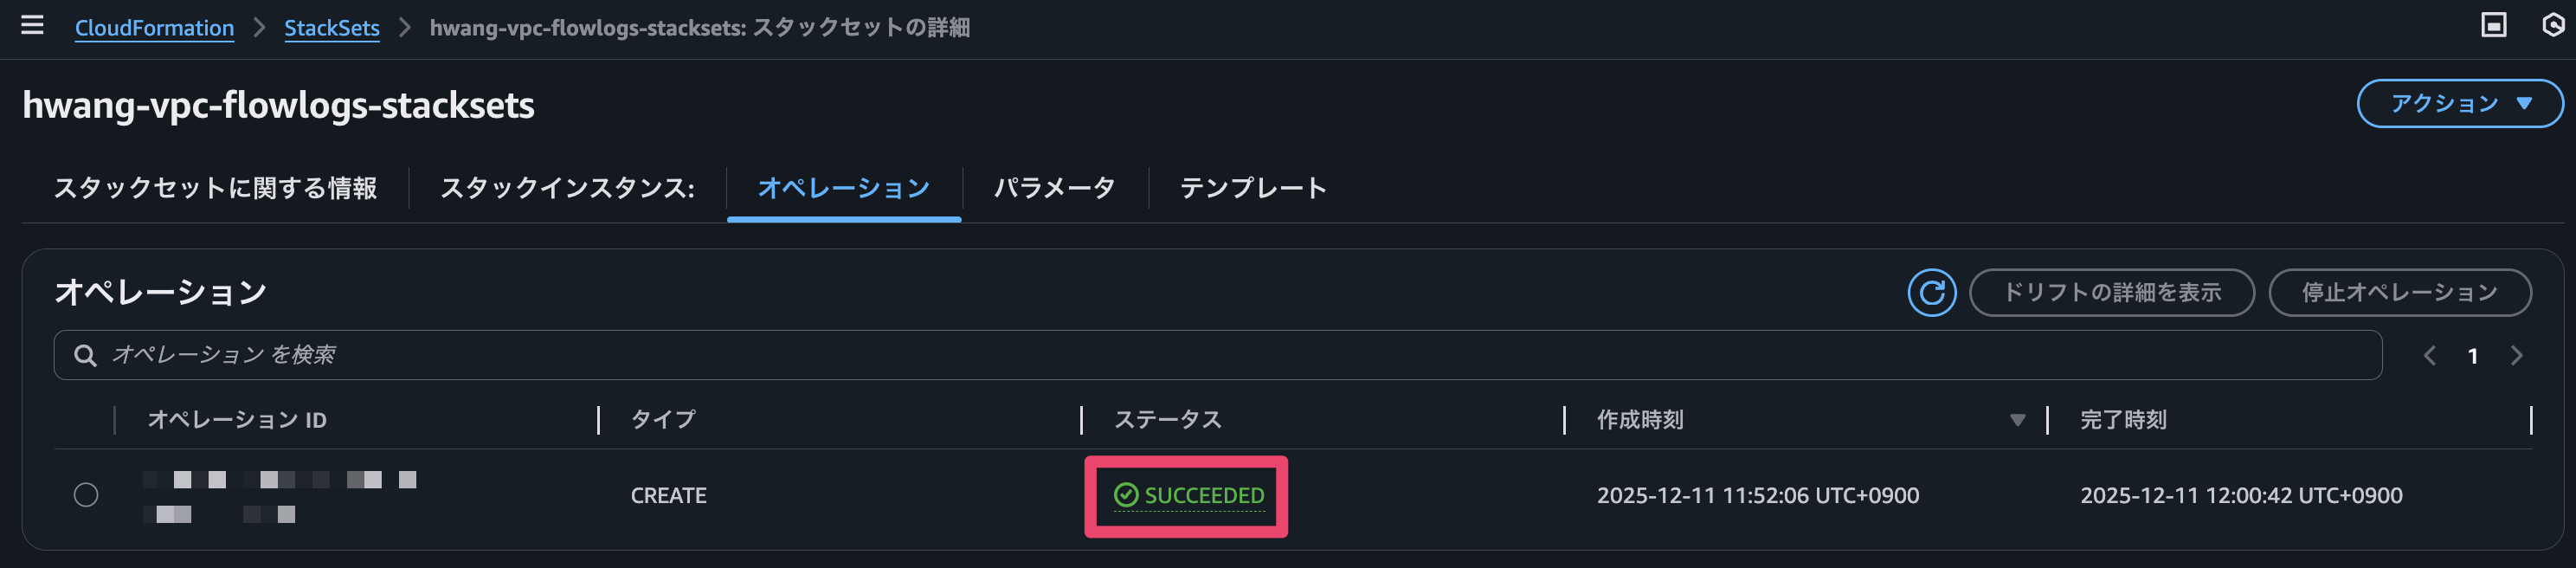Select the radio button for the CREATE operation
The height and width of the screenshot is (568, 2576).
(87, 494)
